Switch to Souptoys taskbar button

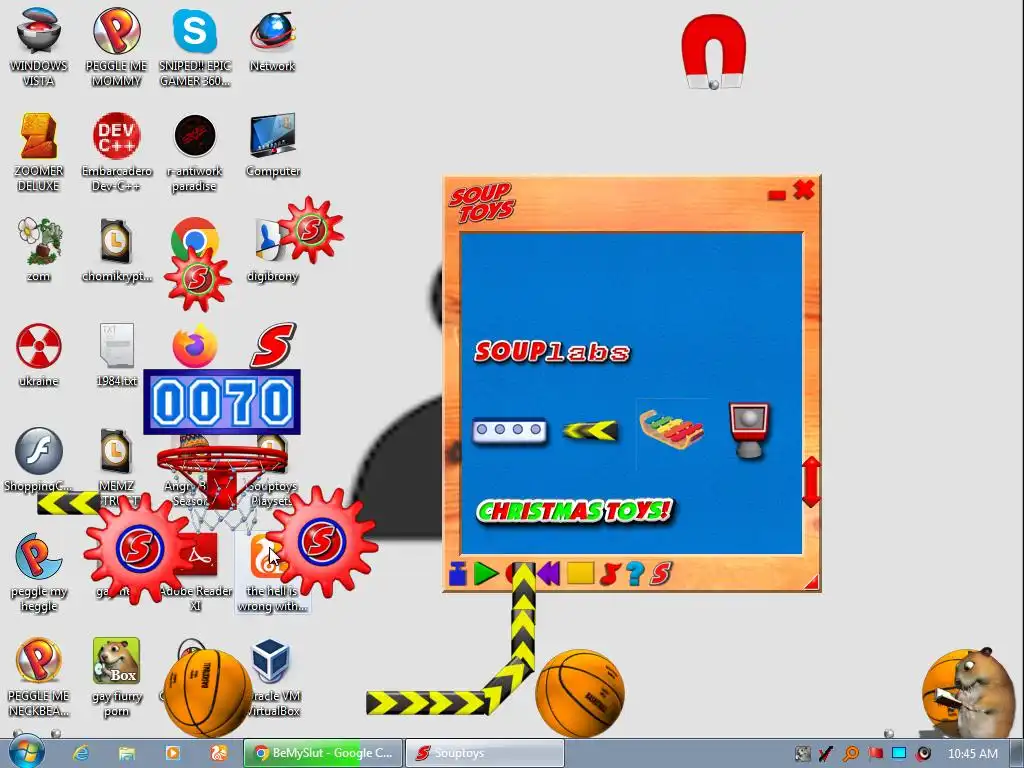pyautogui.click(x=485, y=753)
